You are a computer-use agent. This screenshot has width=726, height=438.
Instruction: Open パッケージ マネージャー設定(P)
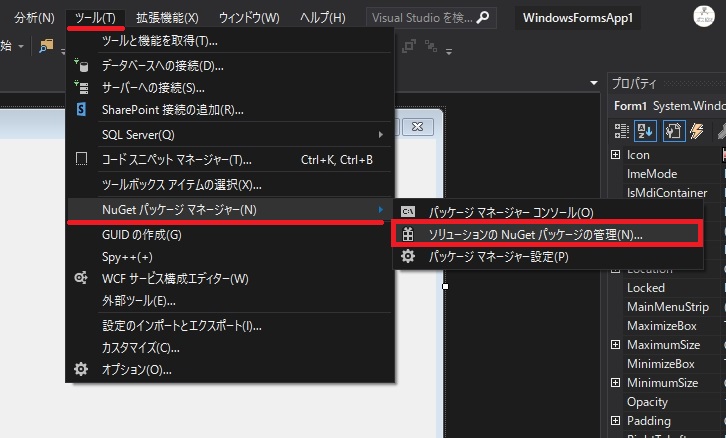(x=548, y=257)
